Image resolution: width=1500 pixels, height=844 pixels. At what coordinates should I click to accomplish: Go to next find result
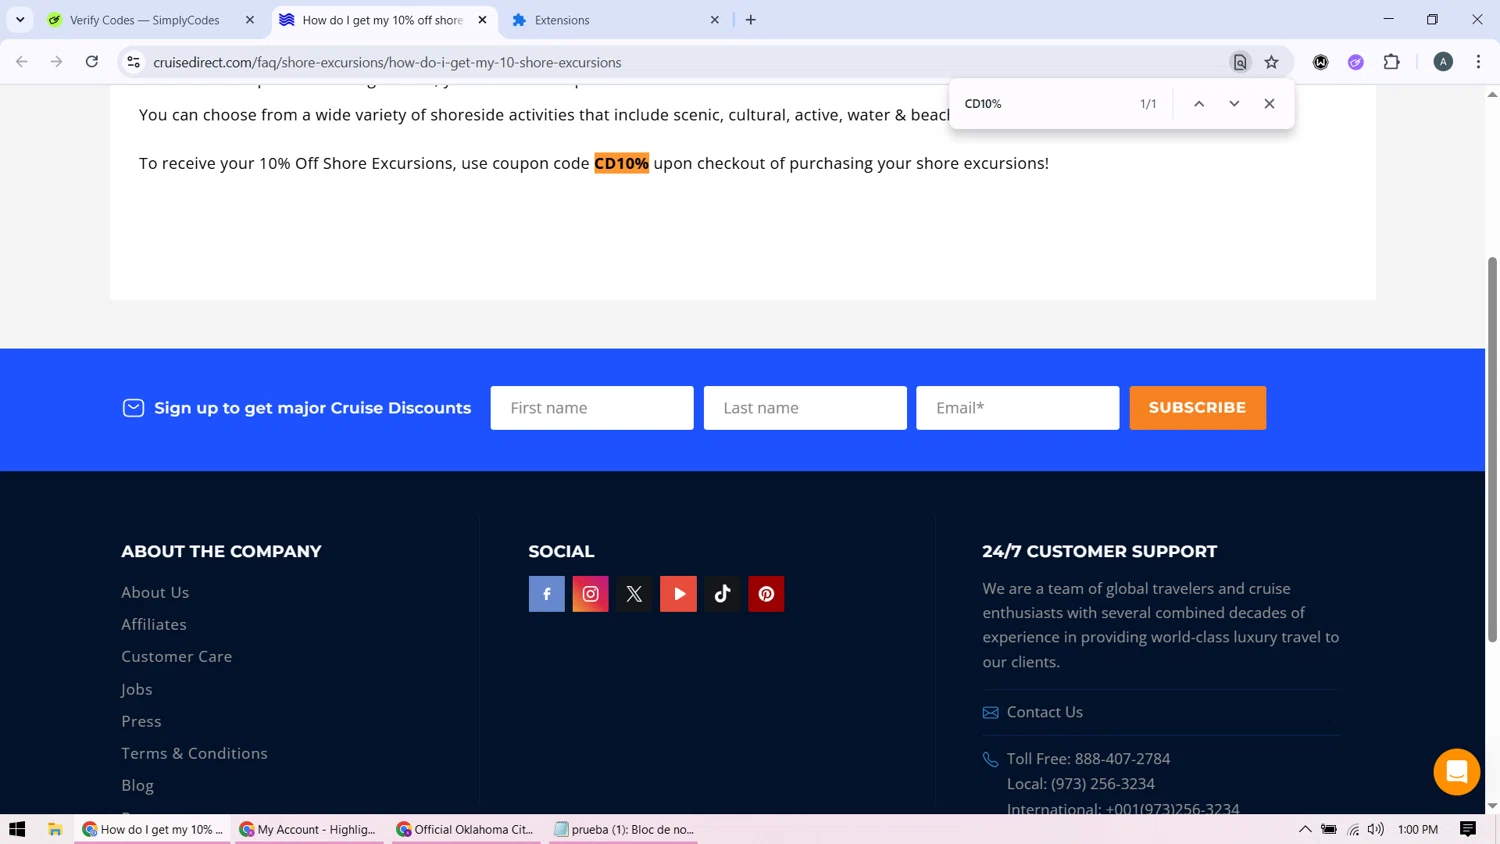tap(1234, 104)
